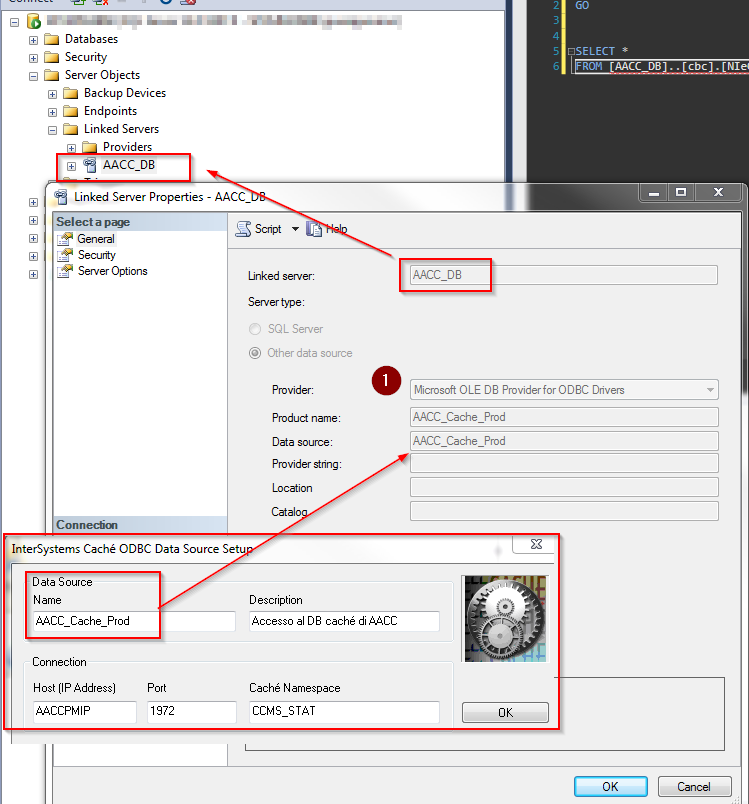Click the Help toolbar icon
This screenshot has height=804, width=749.
[x=314, y=229]
